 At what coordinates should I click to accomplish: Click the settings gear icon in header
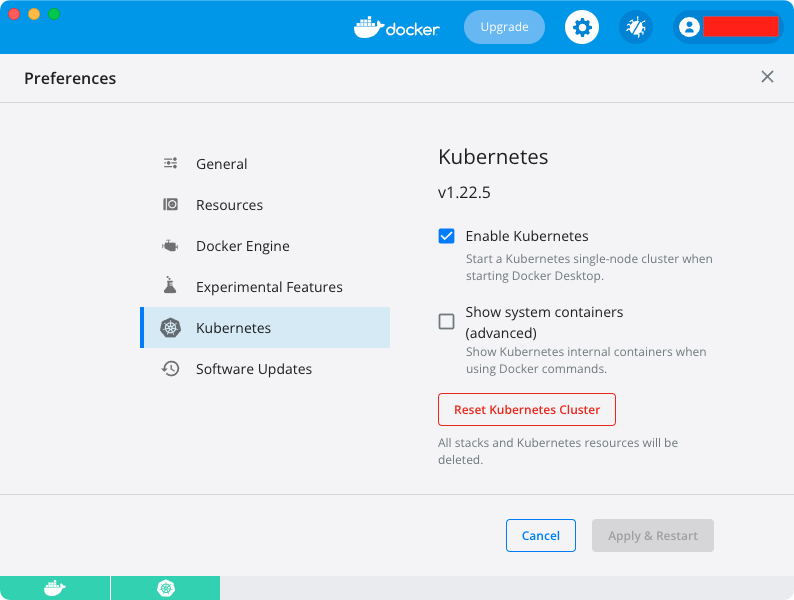point(582,27)
